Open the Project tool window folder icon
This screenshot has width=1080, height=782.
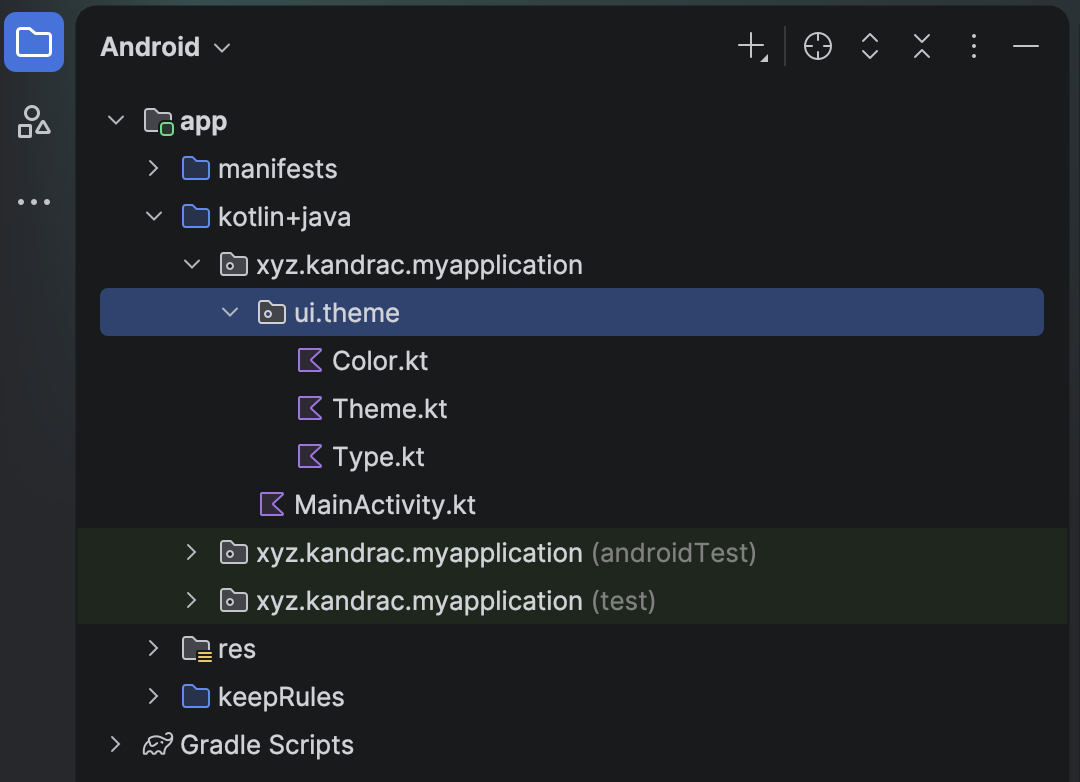pos(34,42)
